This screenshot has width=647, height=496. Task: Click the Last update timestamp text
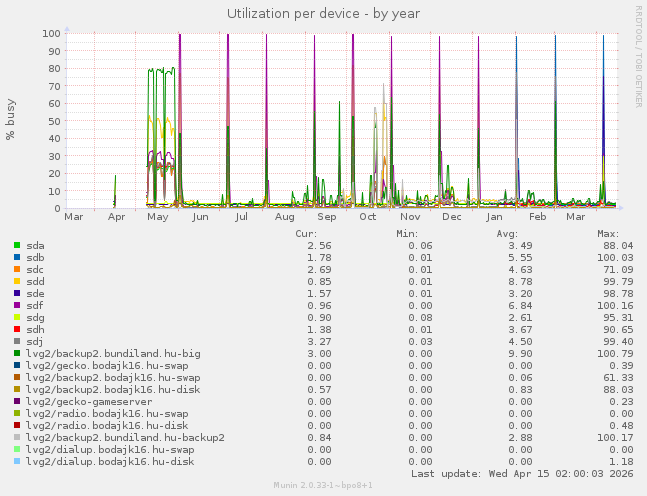point(522,473)
